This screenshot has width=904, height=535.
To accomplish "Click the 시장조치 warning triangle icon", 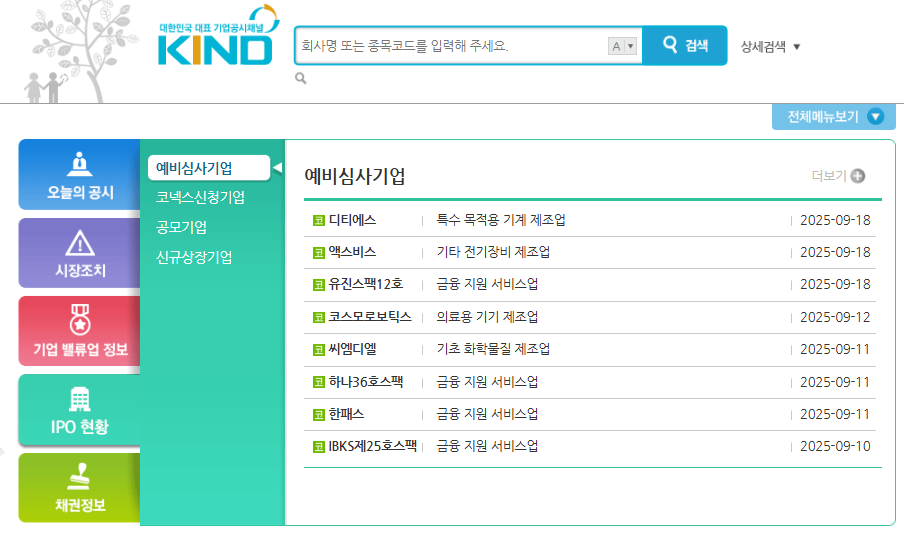I will point(80,243).
